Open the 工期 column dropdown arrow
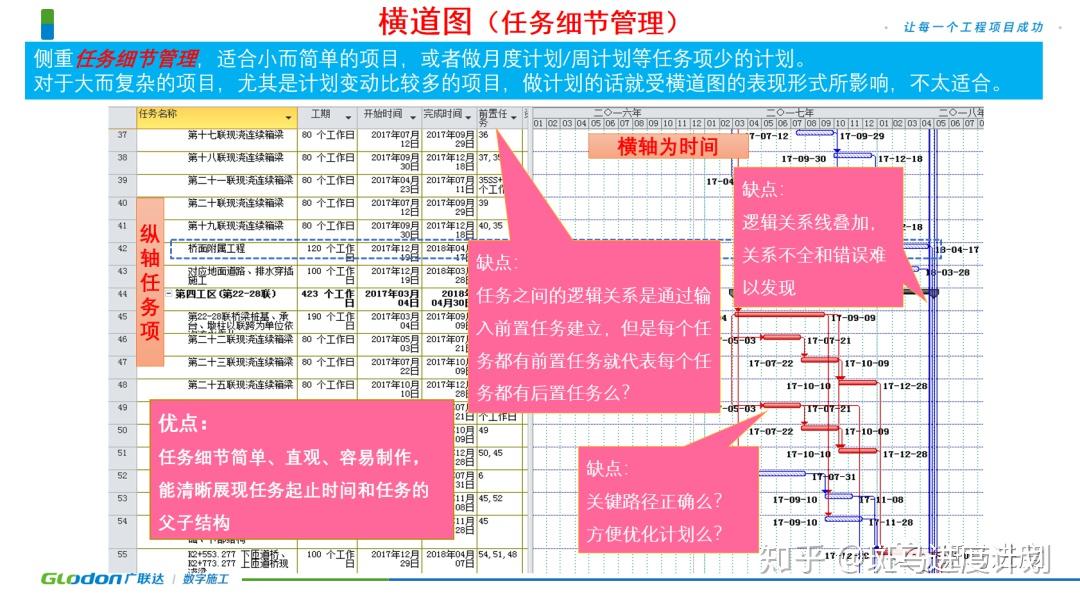 [348, 117]
